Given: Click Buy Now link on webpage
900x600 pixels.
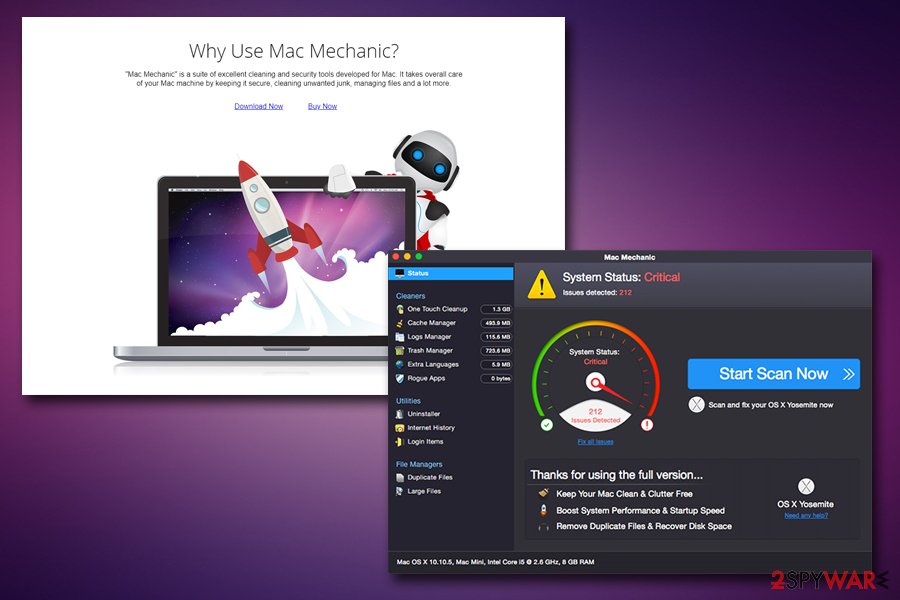Looking at the screenshot, I should [x=322, y=106].
